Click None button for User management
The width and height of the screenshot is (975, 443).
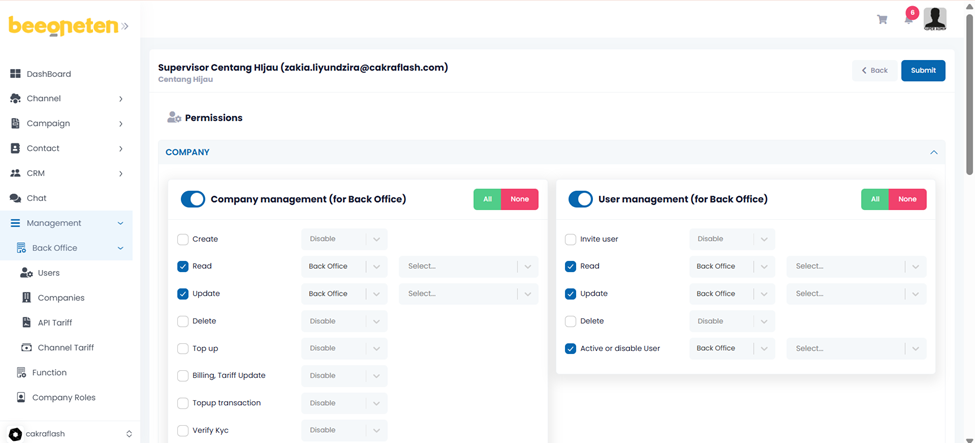(907, 199)
